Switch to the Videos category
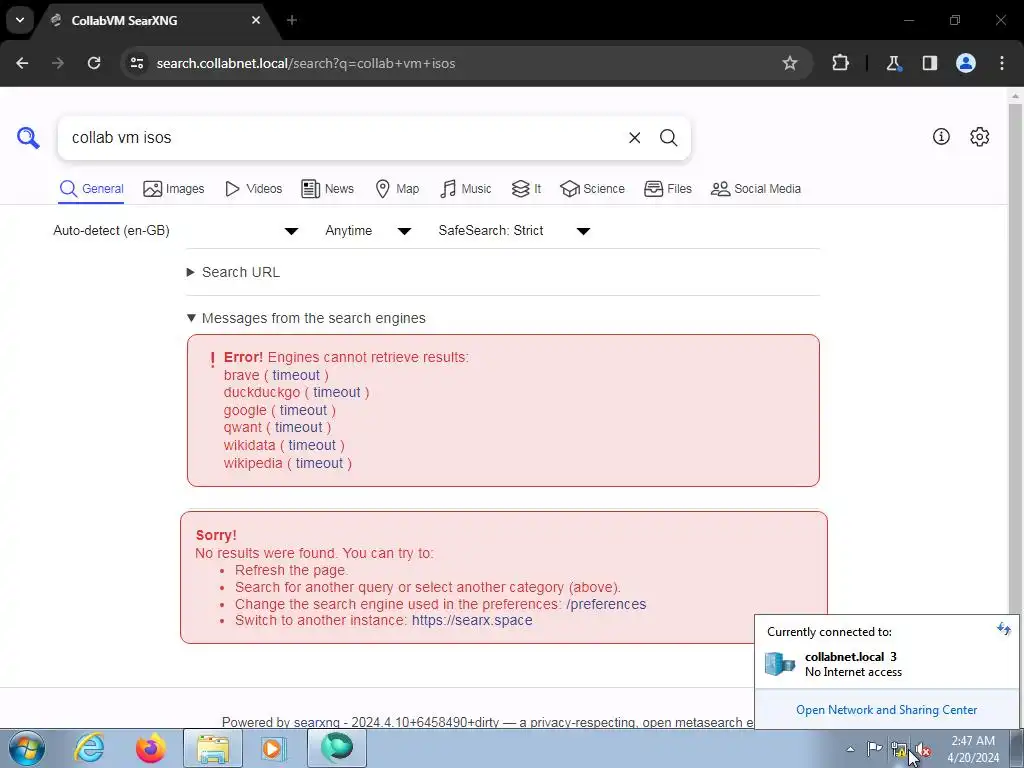The image size is (1024, 768). 253,189
